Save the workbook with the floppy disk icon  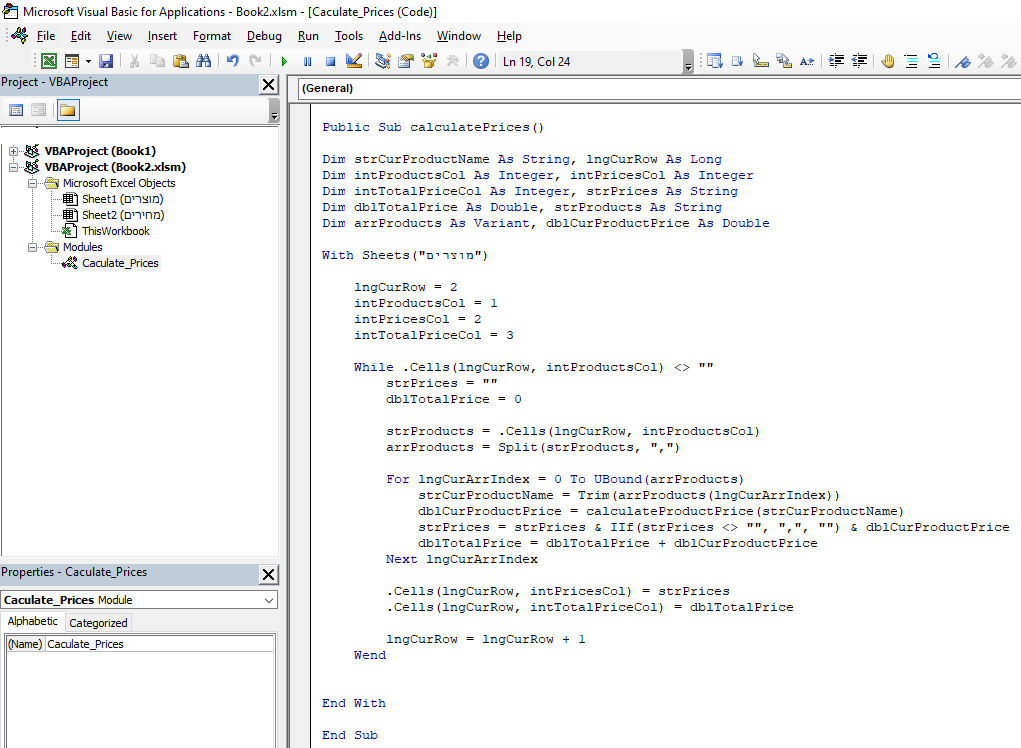(106, 61)
